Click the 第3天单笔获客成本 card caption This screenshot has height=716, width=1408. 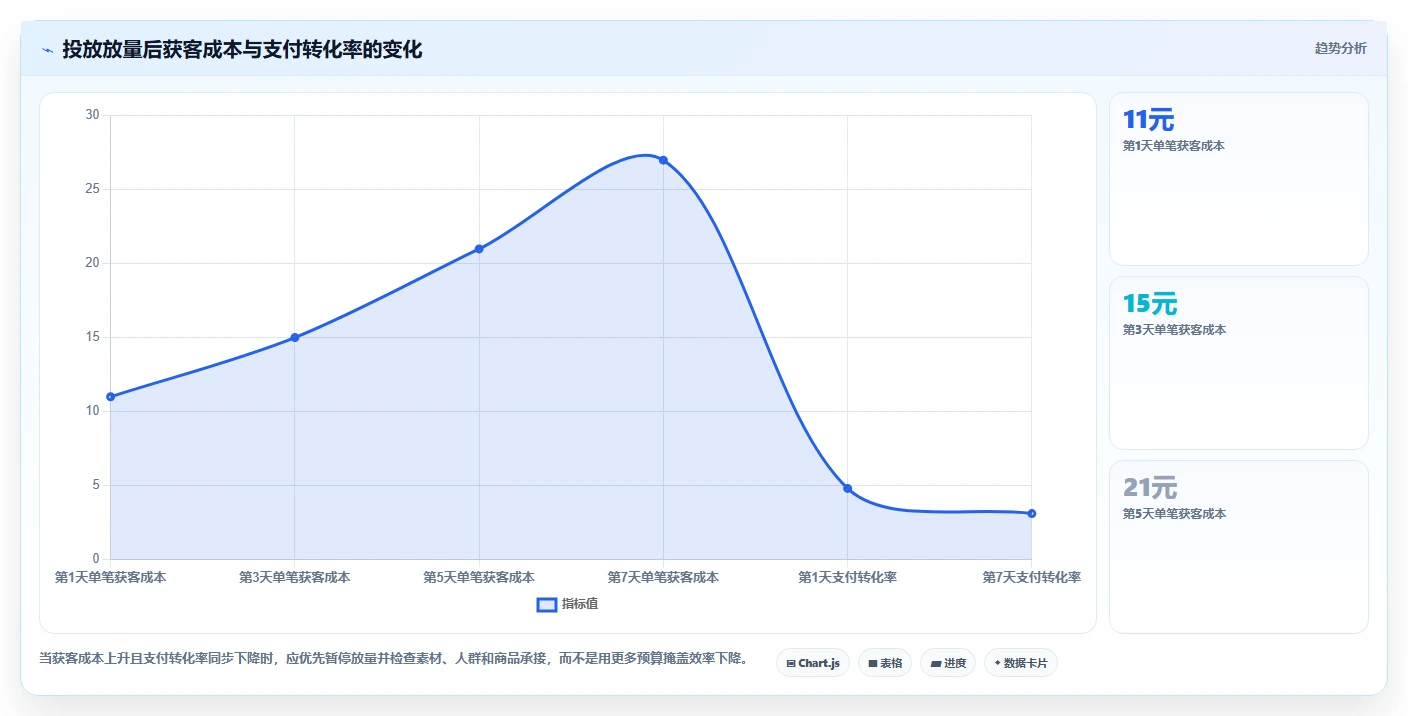point(1174,330)
